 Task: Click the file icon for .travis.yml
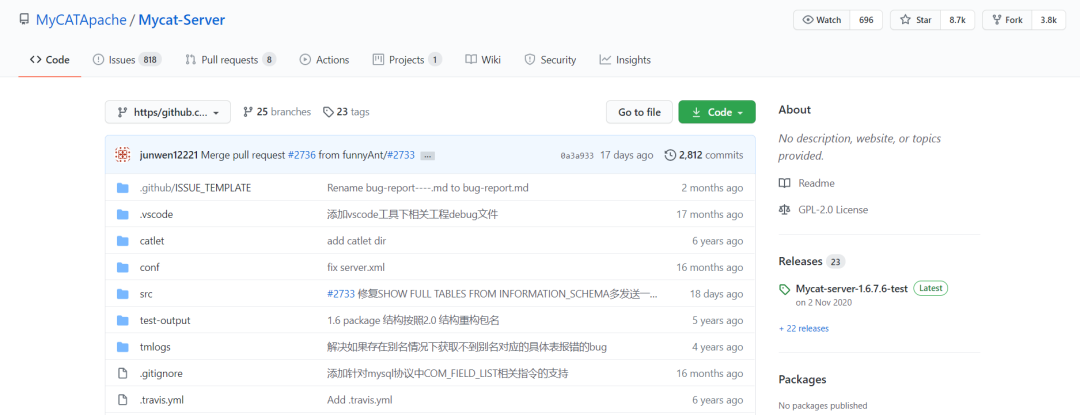(123, 400)
